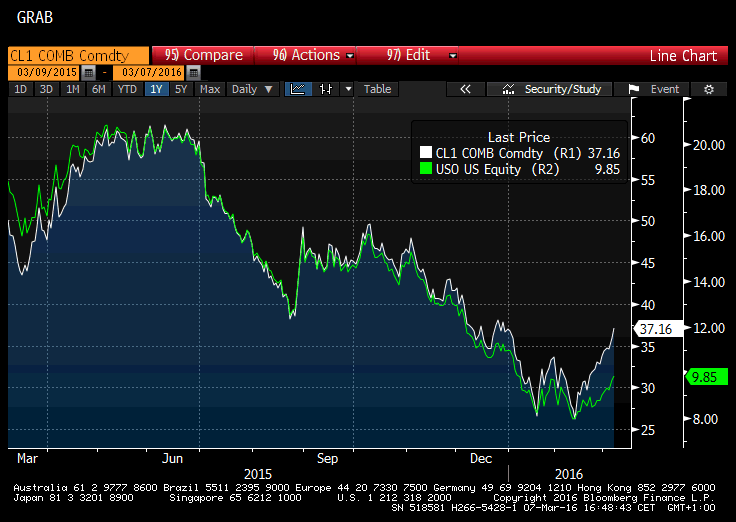The width and height of the screenshot is (736, 522).
Task: Click the 25 value on R1 axis
Action: point(648,430)
